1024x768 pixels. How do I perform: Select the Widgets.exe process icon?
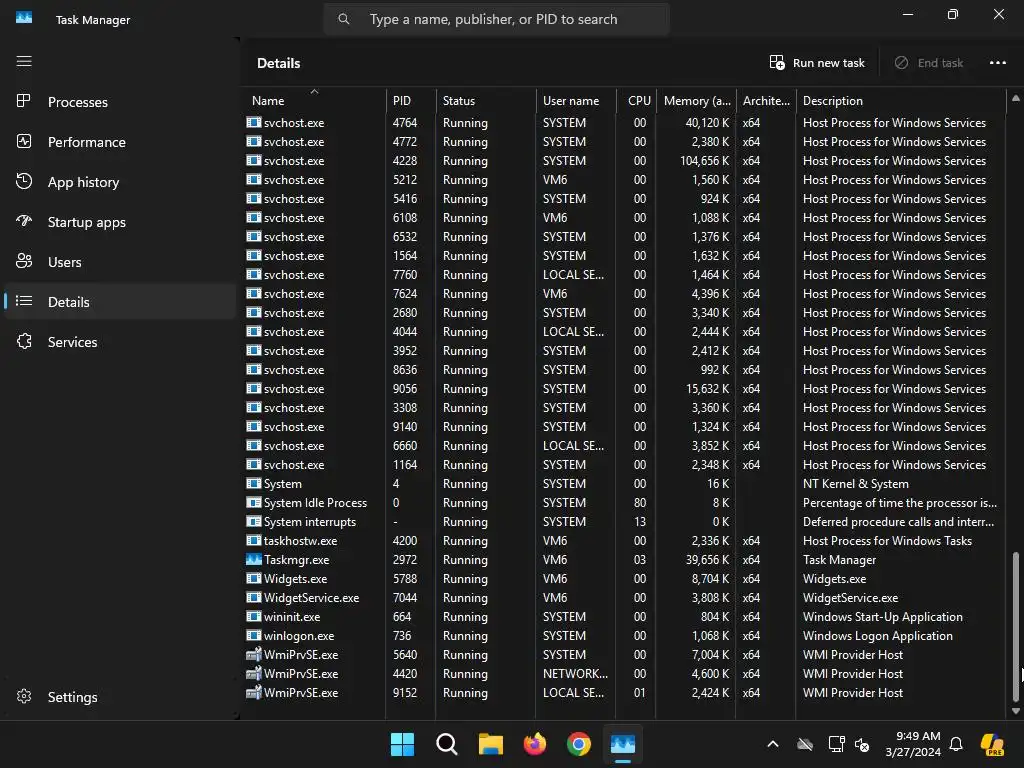coord(253,579)
